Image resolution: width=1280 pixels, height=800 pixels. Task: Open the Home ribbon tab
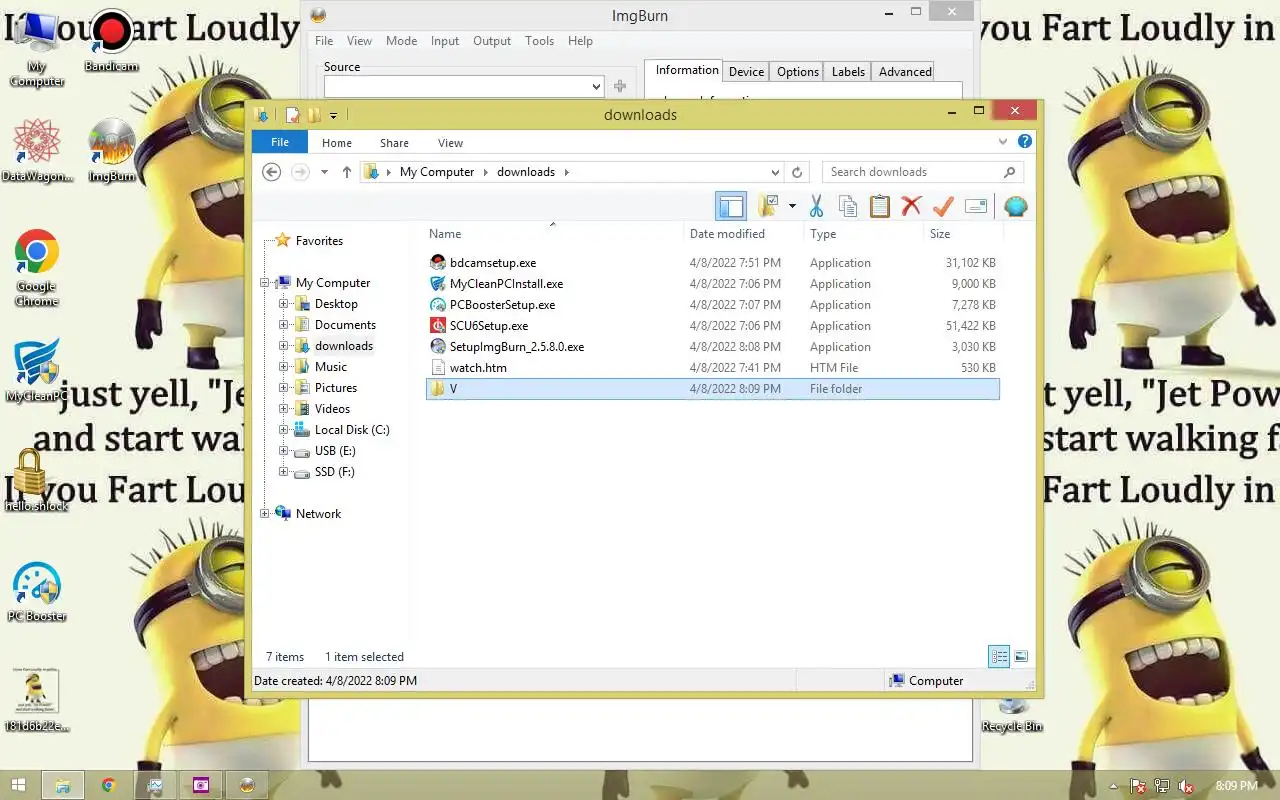pos(337,143)
